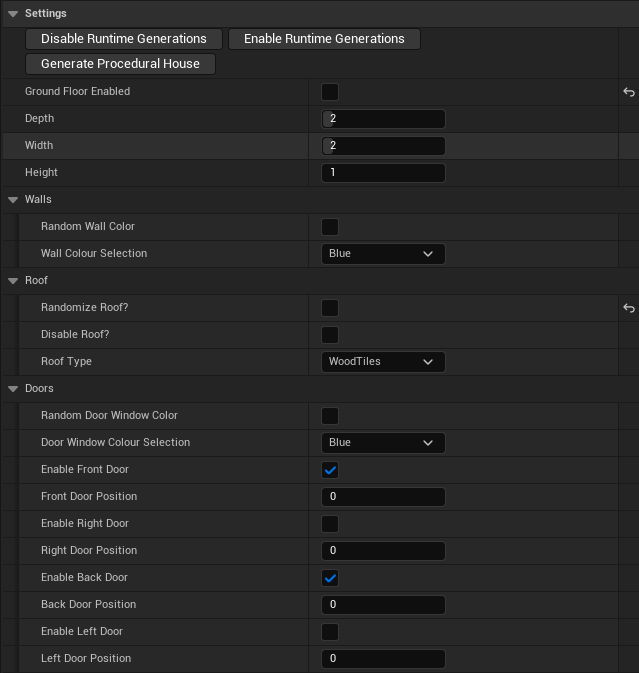Image resolution: width=639 pixels, height=673 pixels.
Task: Collapse the Walls section
Action: coord(13,200)
